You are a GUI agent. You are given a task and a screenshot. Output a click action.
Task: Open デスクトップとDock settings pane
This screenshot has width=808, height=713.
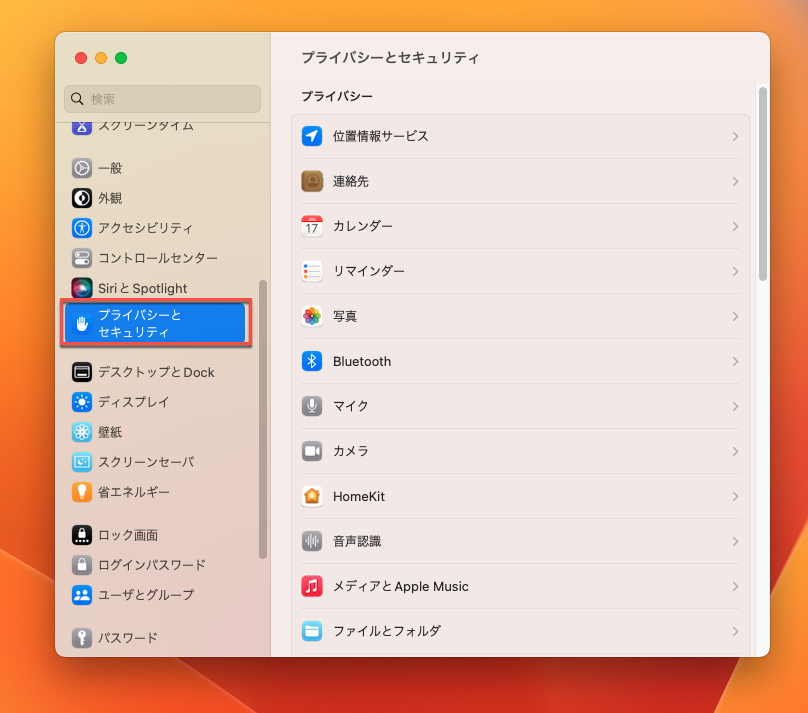click(155, 372)
